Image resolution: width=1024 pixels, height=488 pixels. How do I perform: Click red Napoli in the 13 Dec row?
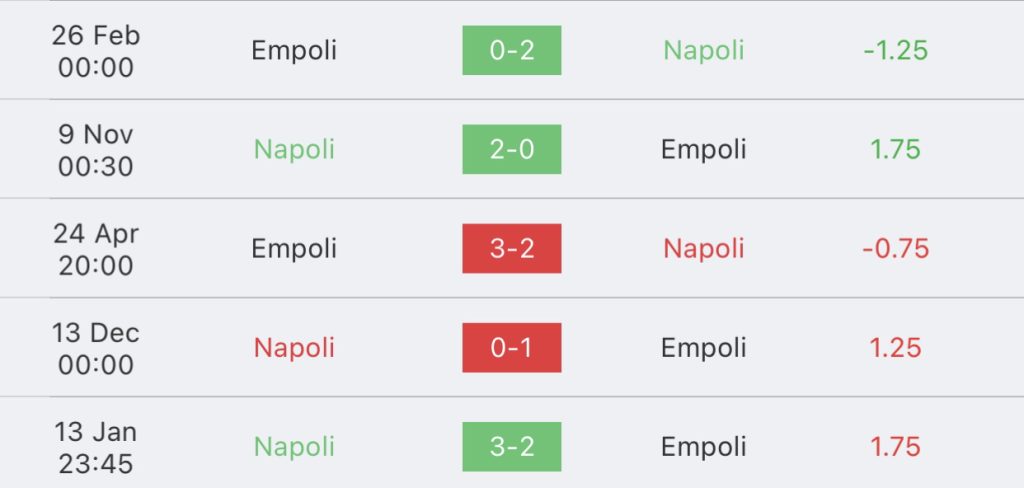tap(294, 348)
